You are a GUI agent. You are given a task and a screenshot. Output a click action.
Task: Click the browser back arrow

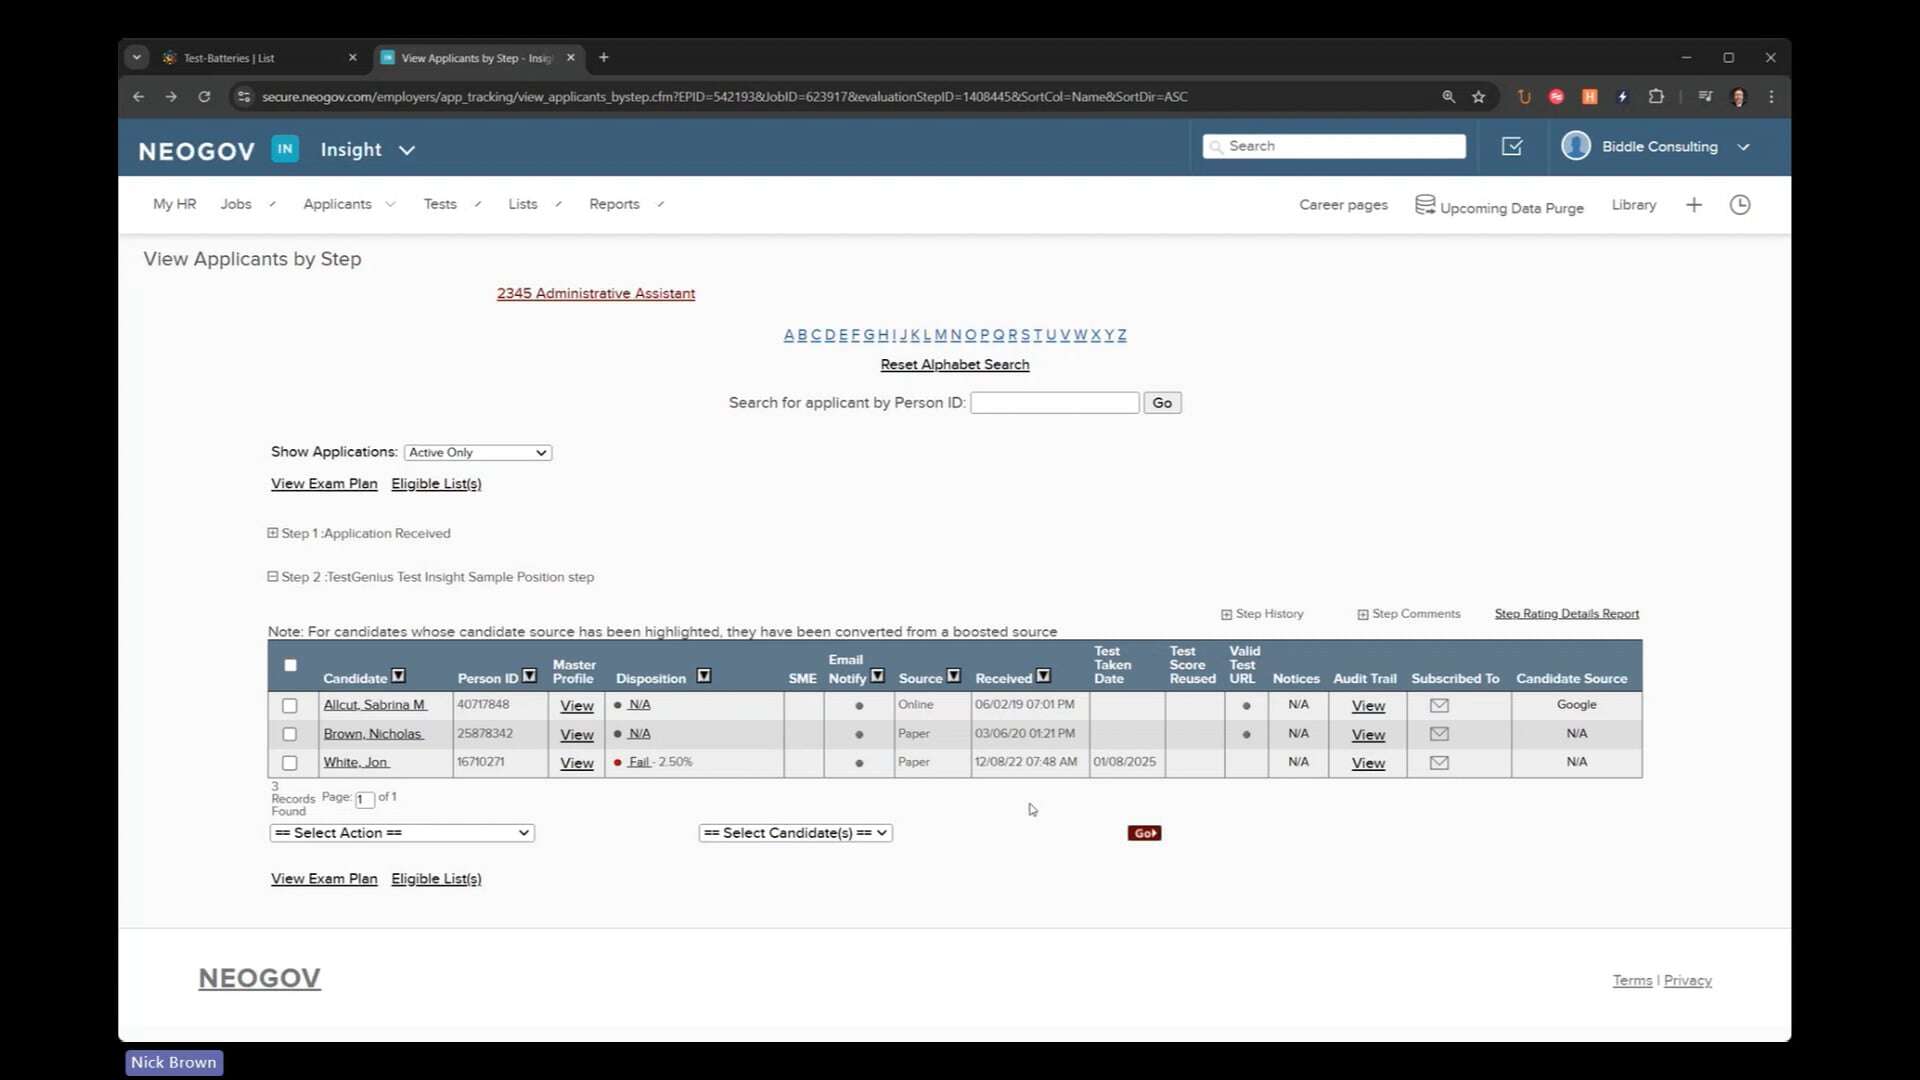point(138,97)
